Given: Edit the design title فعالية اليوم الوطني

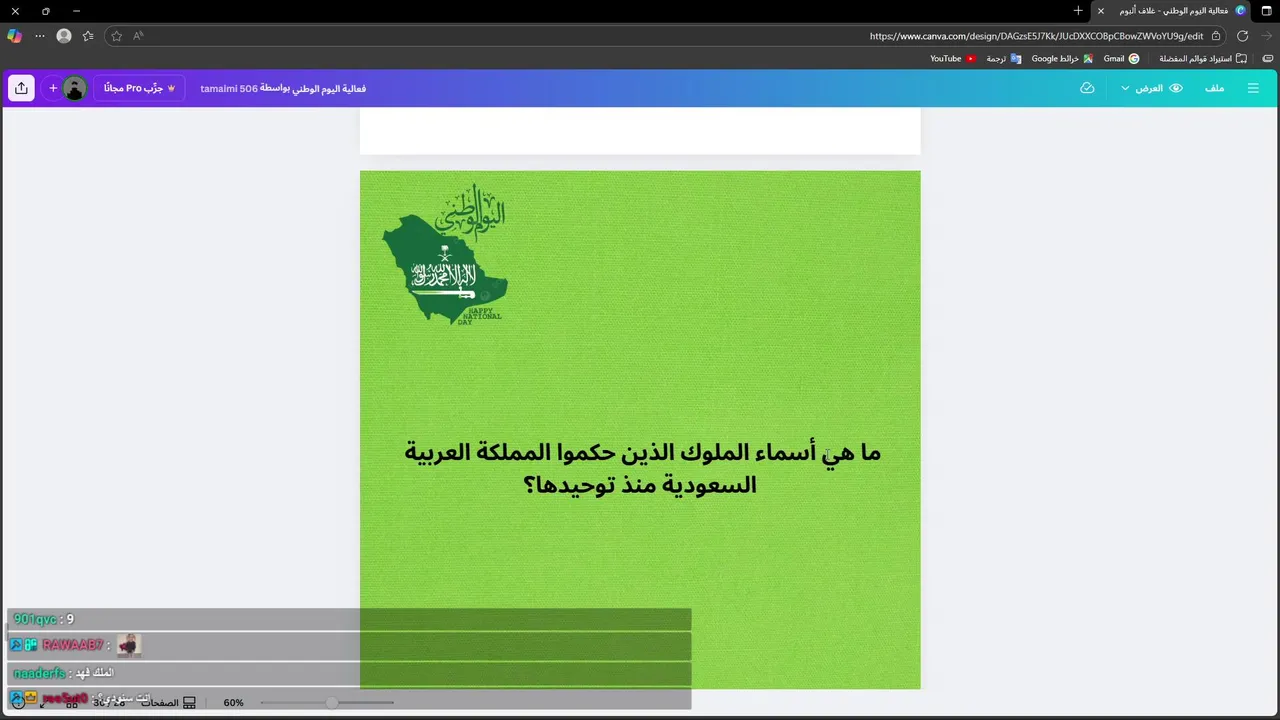Looking at the screenshot, I should 283,88.
